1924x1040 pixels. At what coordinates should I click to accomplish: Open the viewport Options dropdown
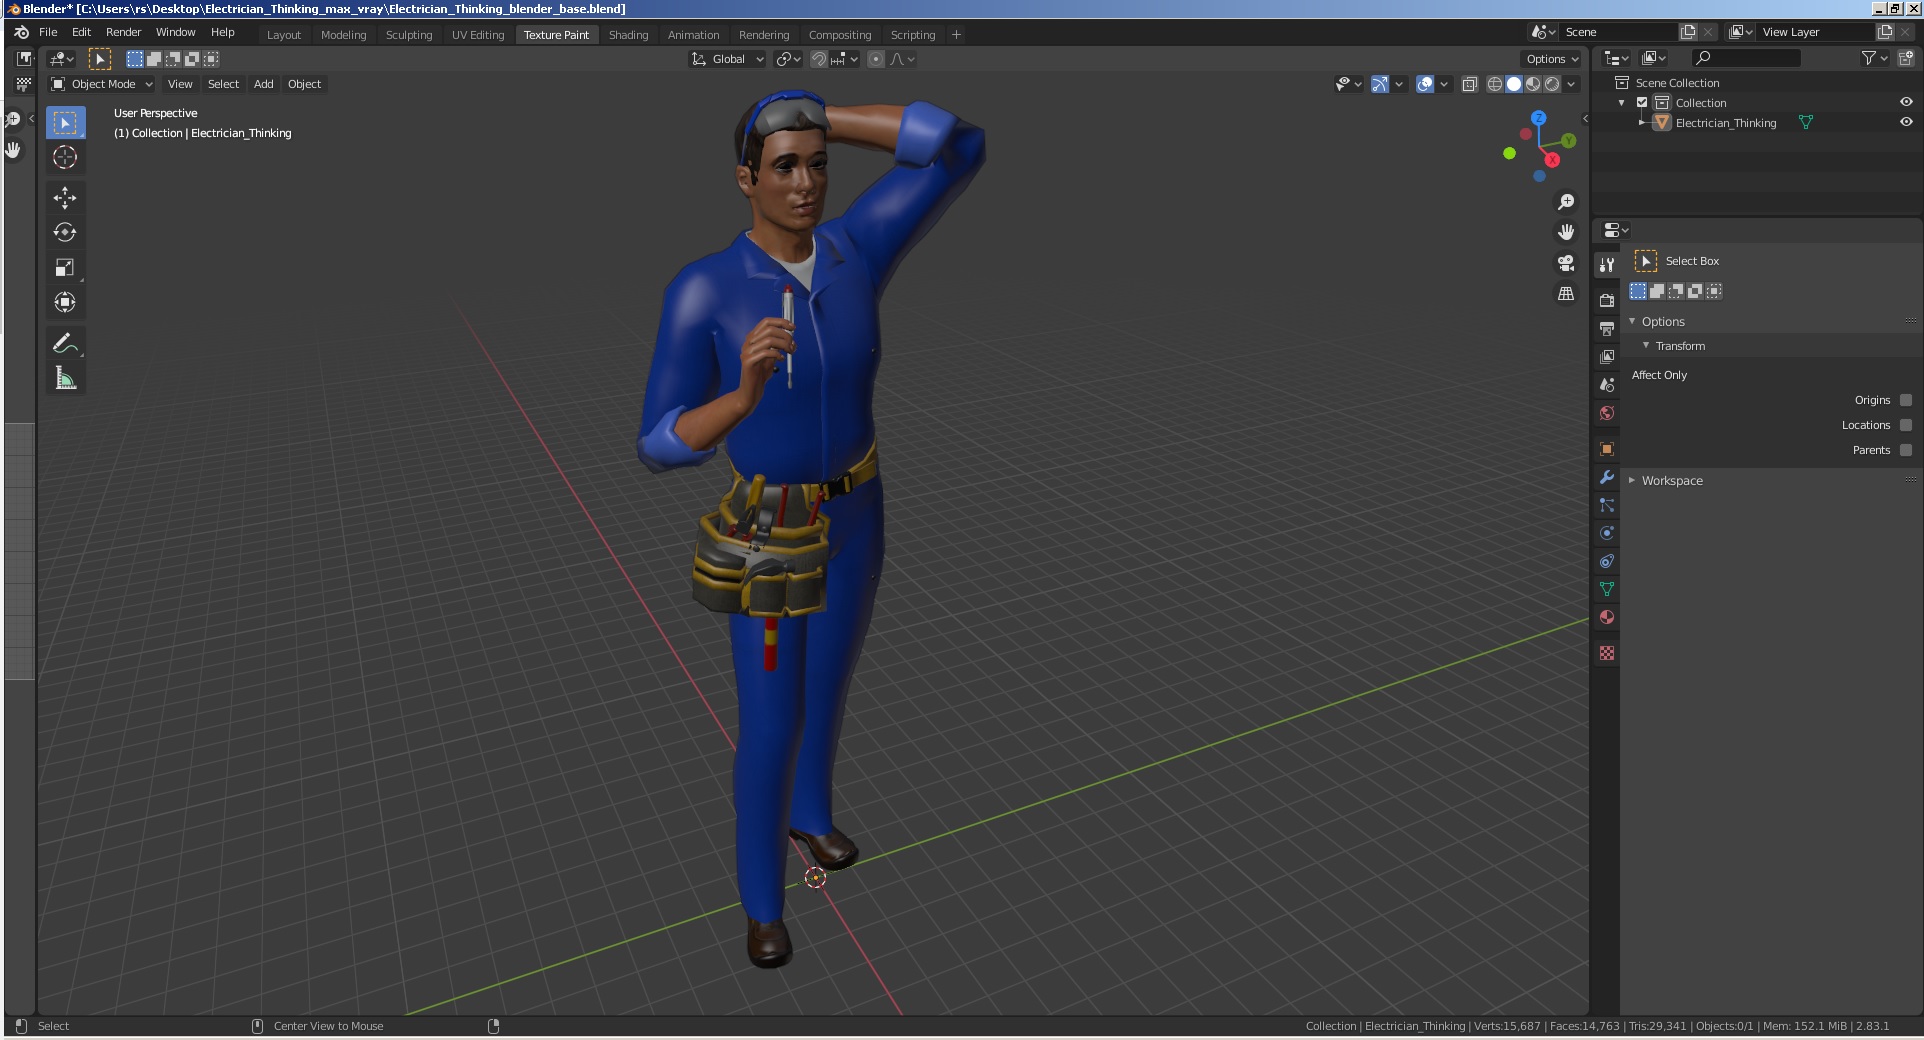(x=1552, y=59)
